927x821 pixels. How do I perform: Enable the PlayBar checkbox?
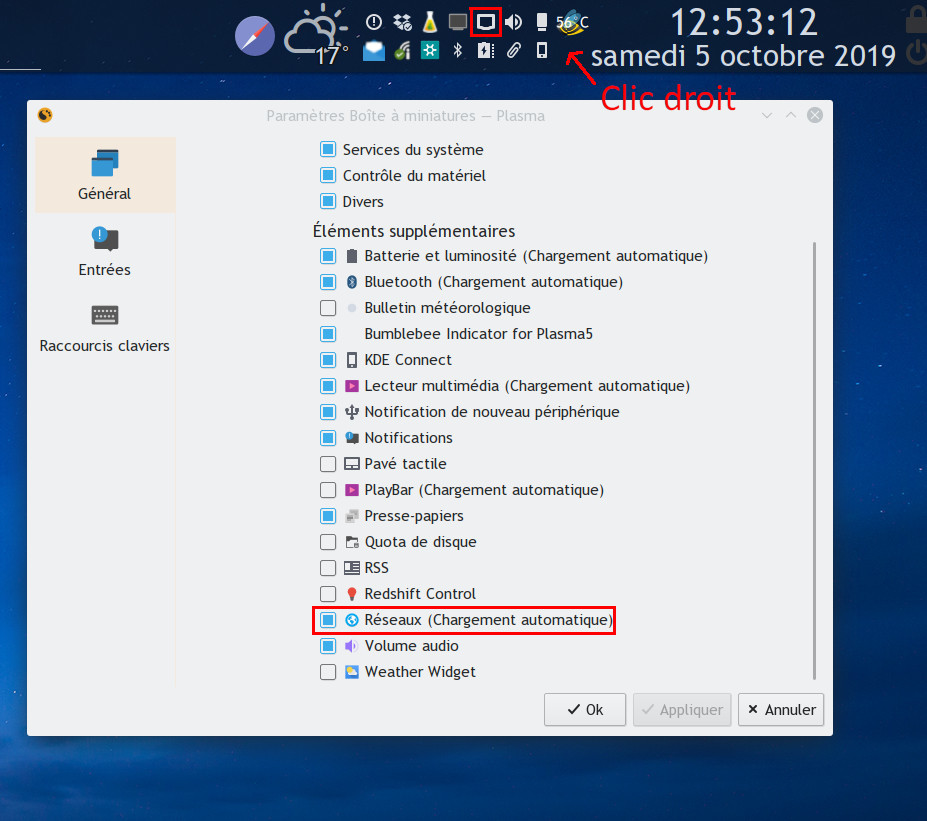[x=328, y=489]
